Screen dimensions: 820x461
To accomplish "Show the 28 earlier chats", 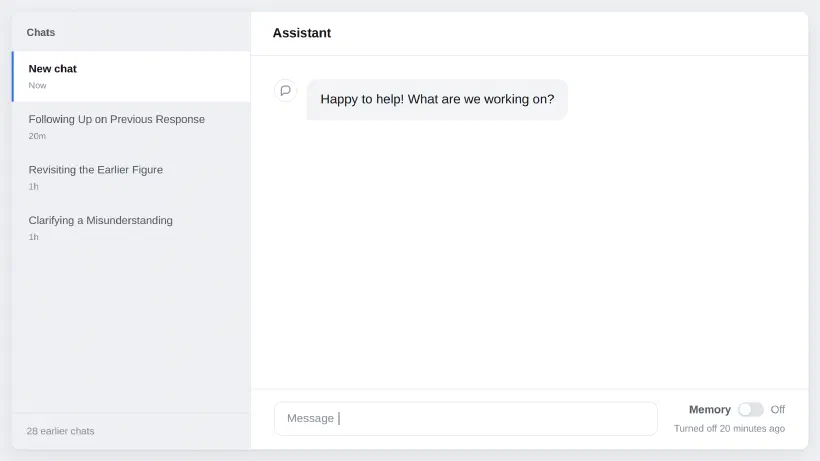I will point(61,431).
